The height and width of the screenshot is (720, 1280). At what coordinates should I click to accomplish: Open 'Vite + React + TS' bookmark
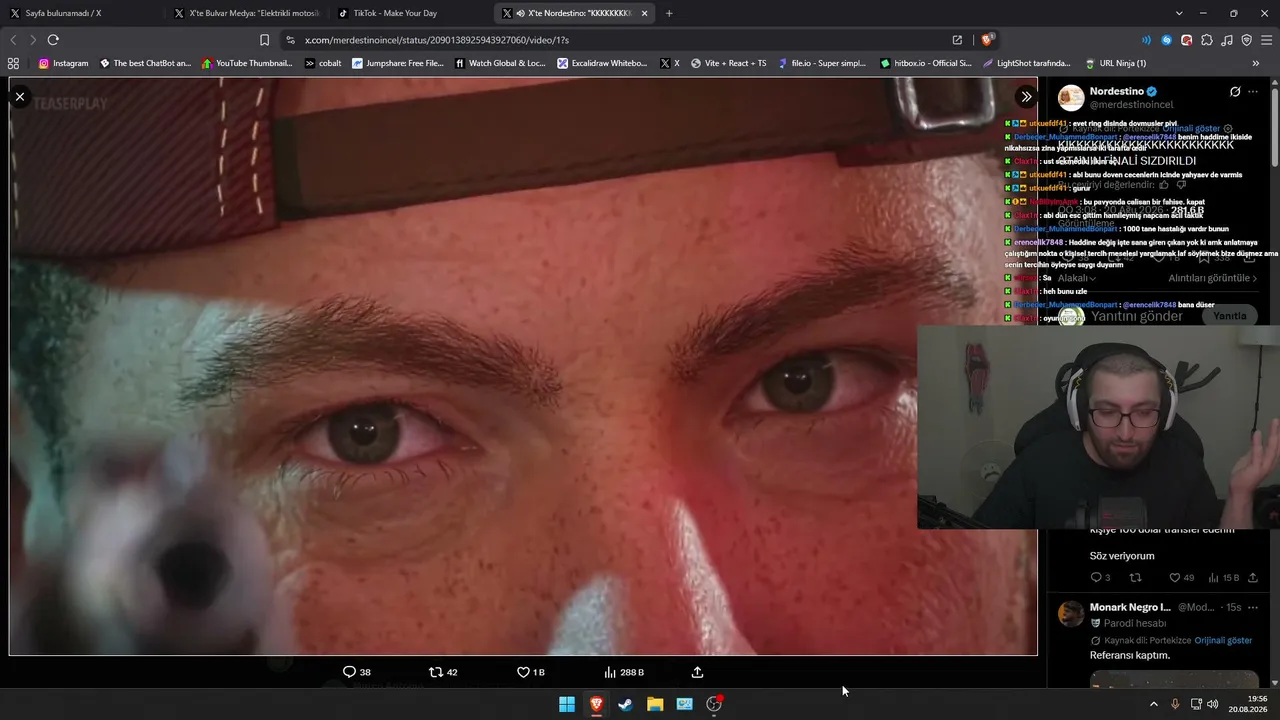tap(728, 63)
